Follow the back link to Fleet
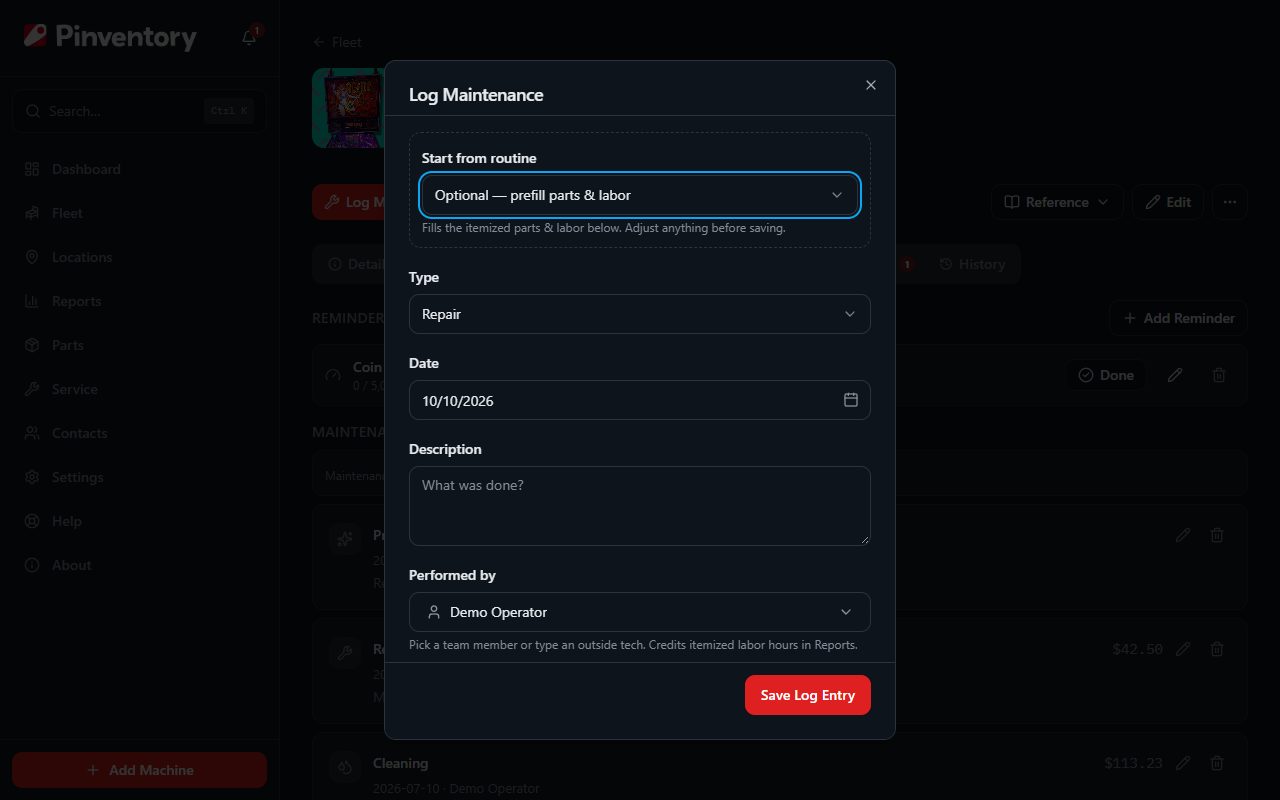 click(x=337, y=42)
